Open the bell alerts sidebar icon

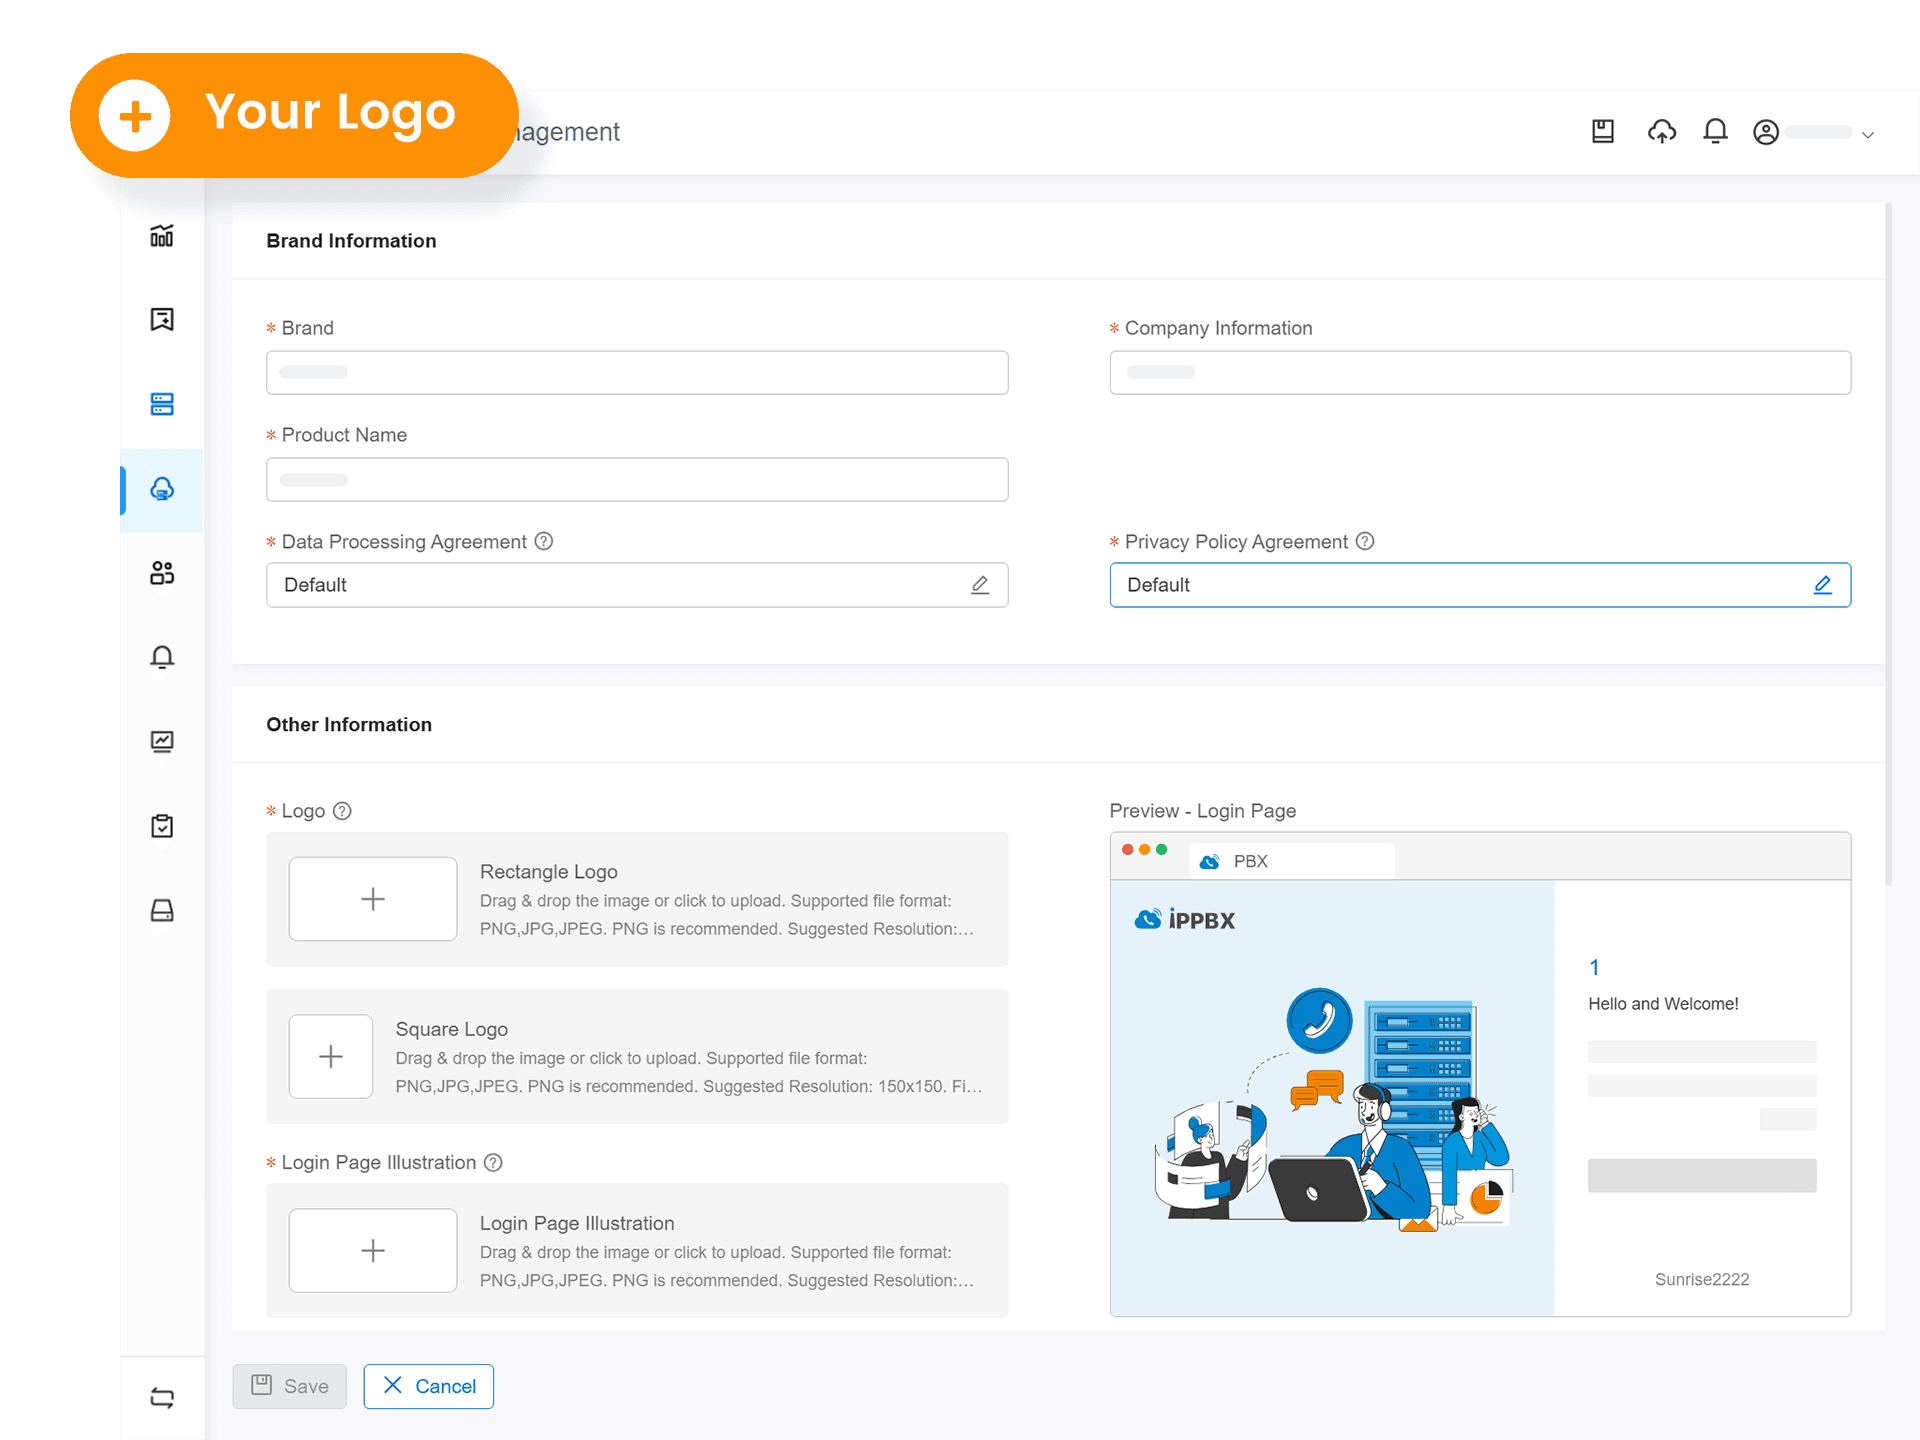(162, 657)
